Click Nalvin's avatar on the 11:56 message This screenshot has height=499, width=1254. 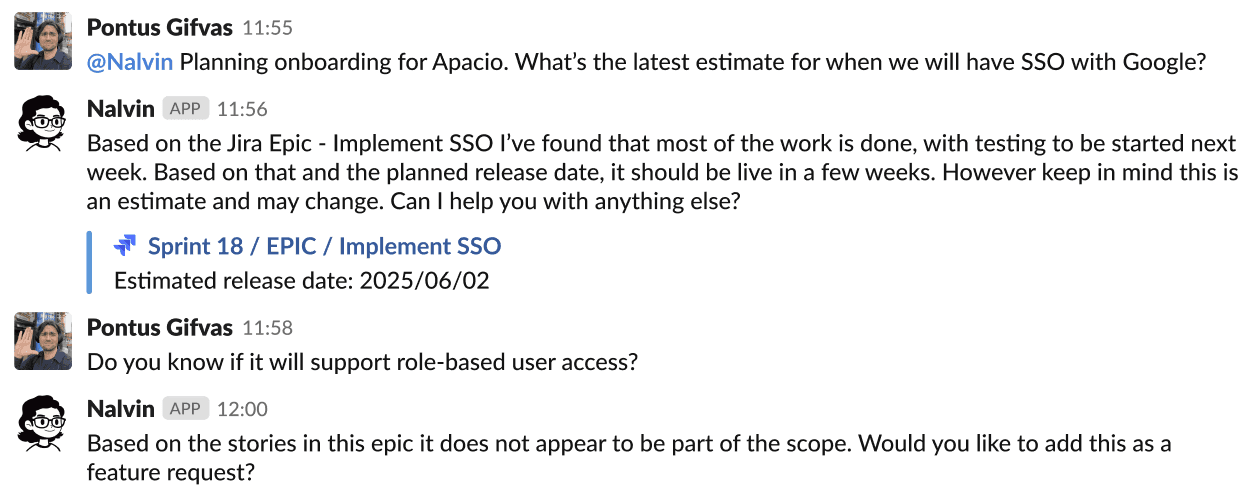click(x=43, y=123)
